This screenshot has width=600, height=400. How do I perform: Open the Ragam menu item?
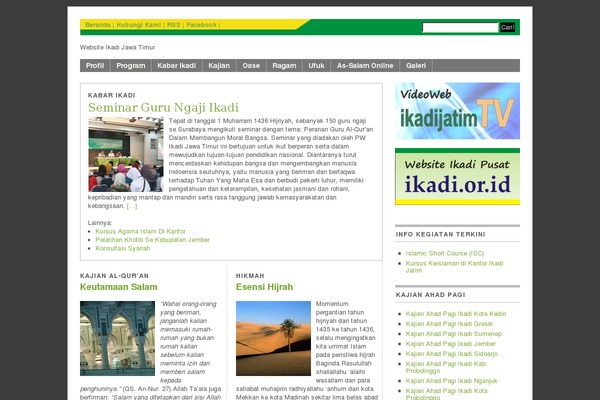coord(284,65)
